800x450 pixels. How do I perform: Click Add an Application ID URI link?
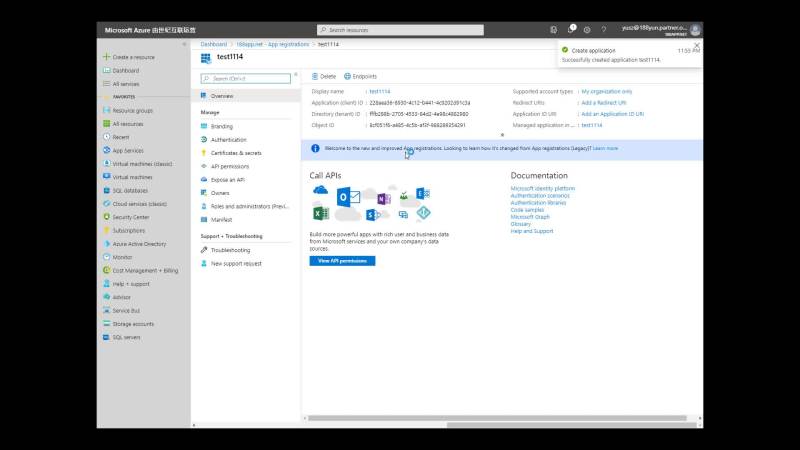(x=612, y=114)
